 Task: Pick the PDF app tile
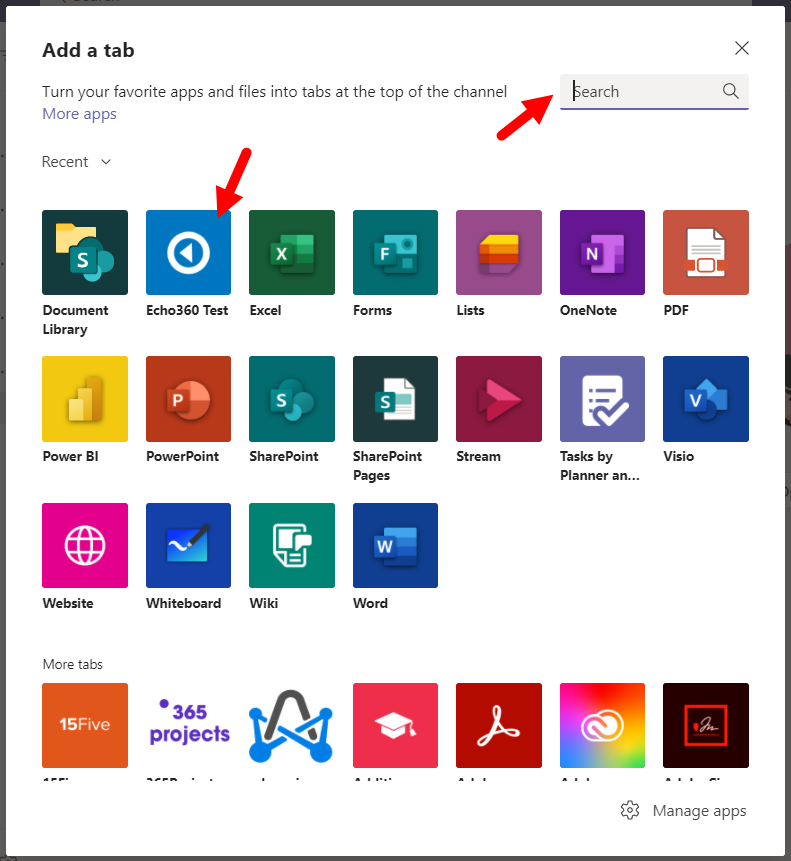[x=705, y=252]
